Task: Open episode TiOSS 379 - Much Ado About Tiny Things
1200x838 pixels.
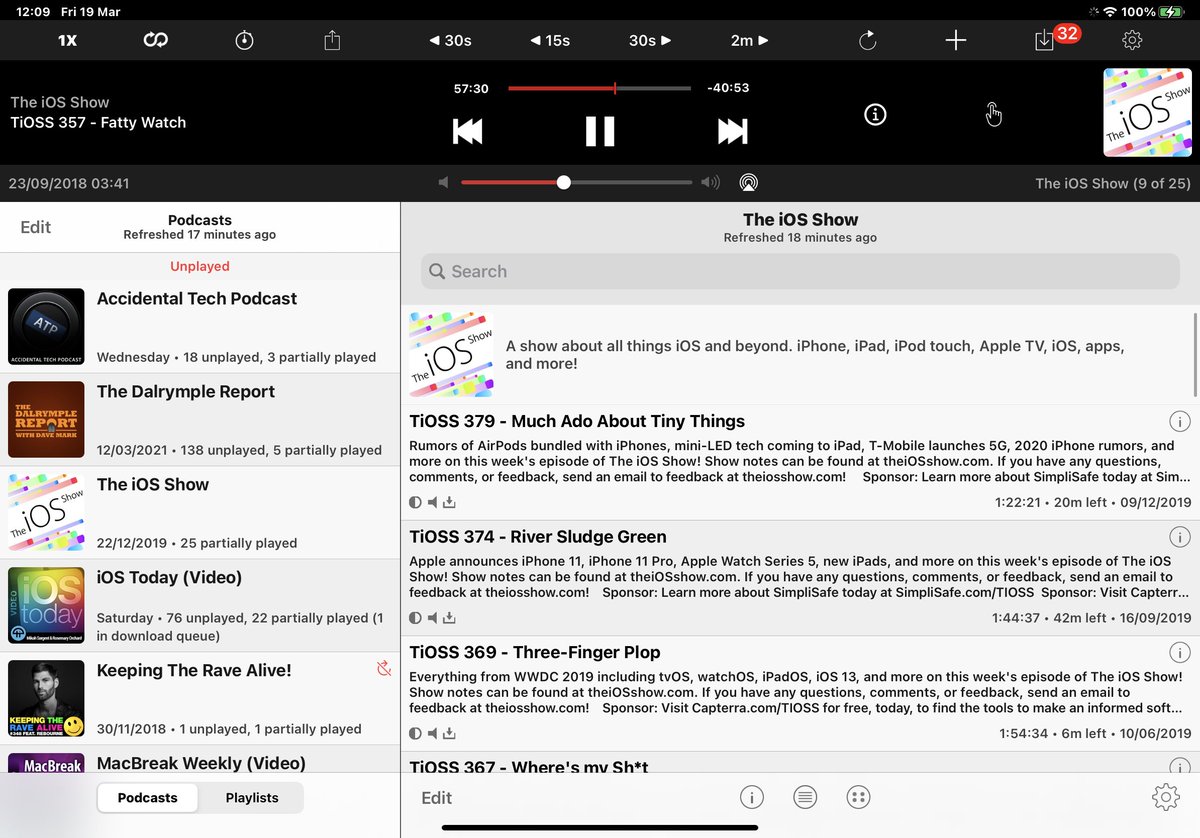Action: 800,462
